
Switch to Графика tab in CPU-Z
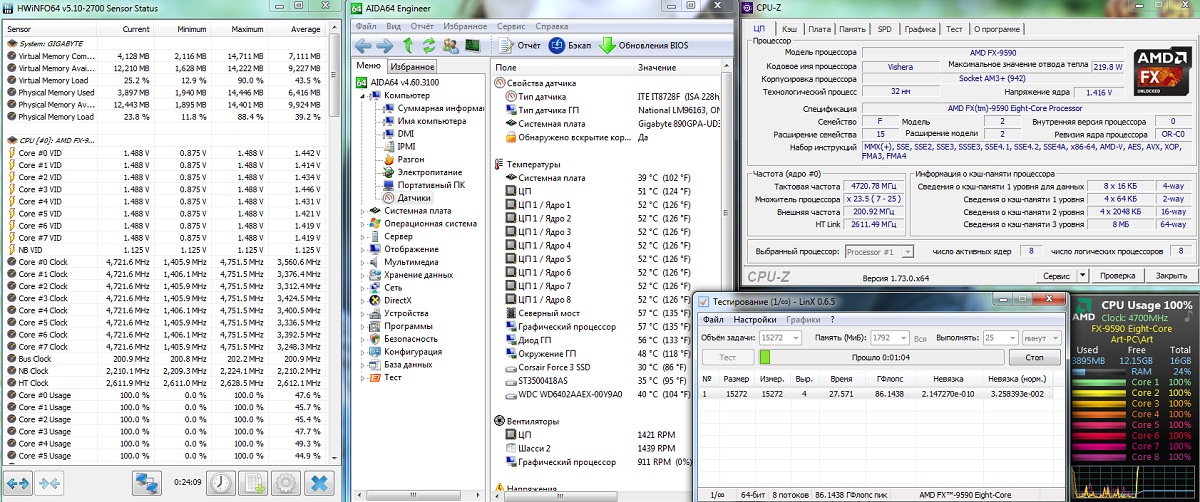[920, 29]
